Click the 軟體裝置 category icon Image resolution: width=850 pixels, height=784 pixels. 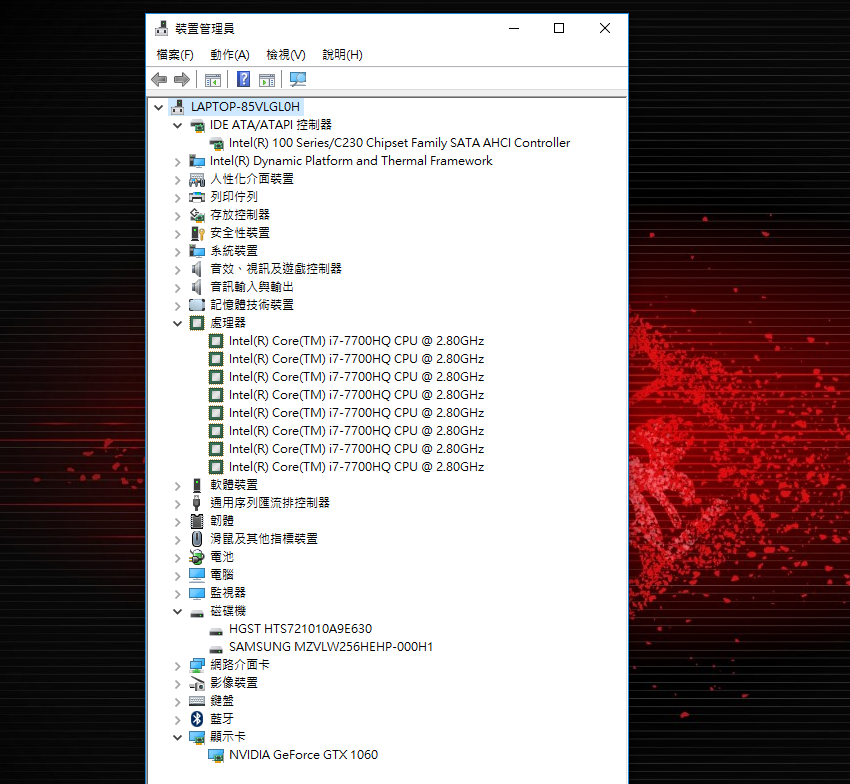pyautogui.click(x=197, y=485)
